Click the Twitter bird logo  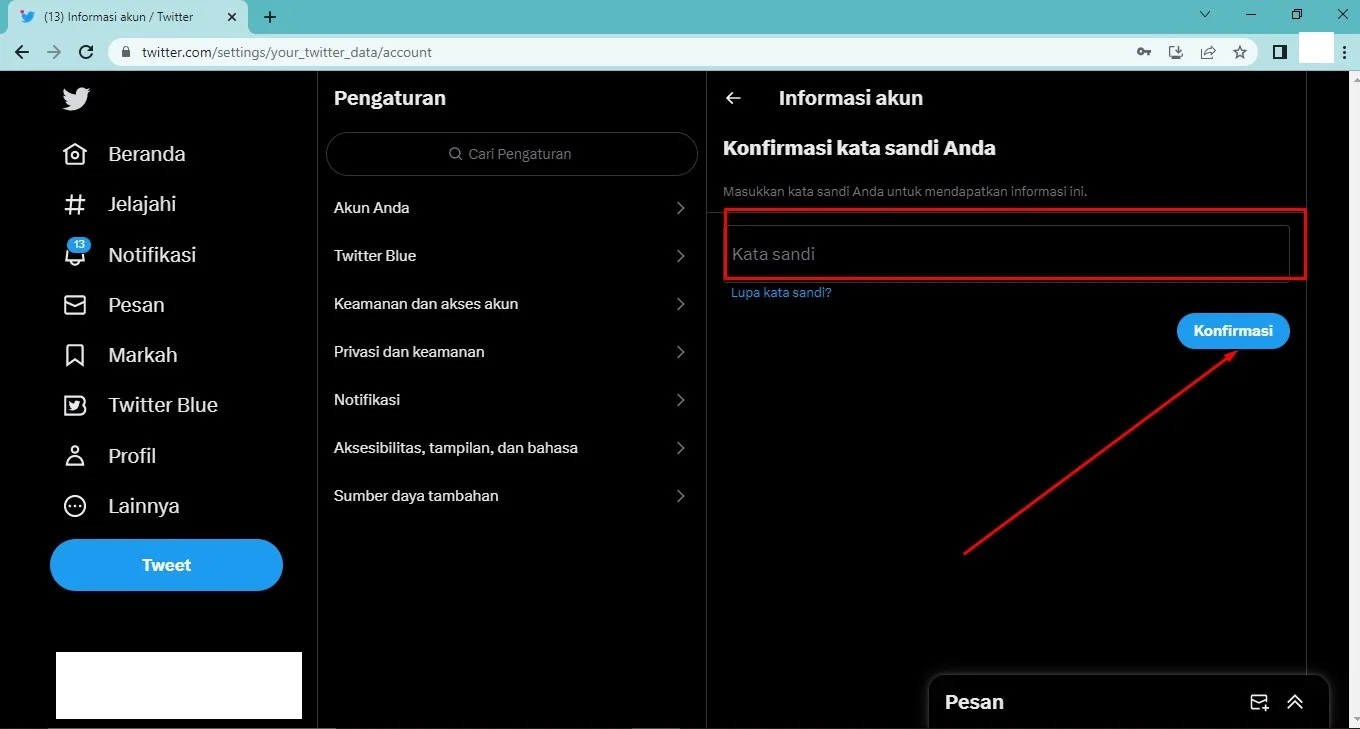pyautogui.click(x=76, y=98)
